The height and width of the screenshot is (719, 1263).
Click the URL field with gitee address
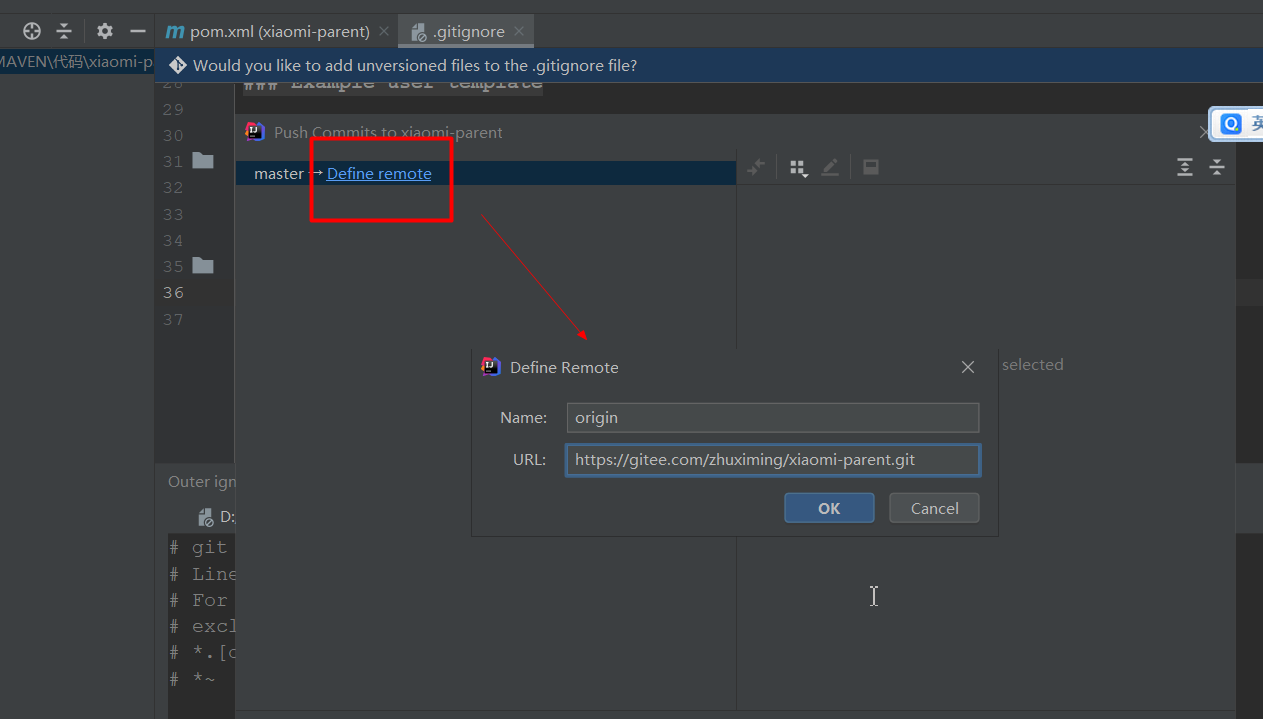[772, 460]
